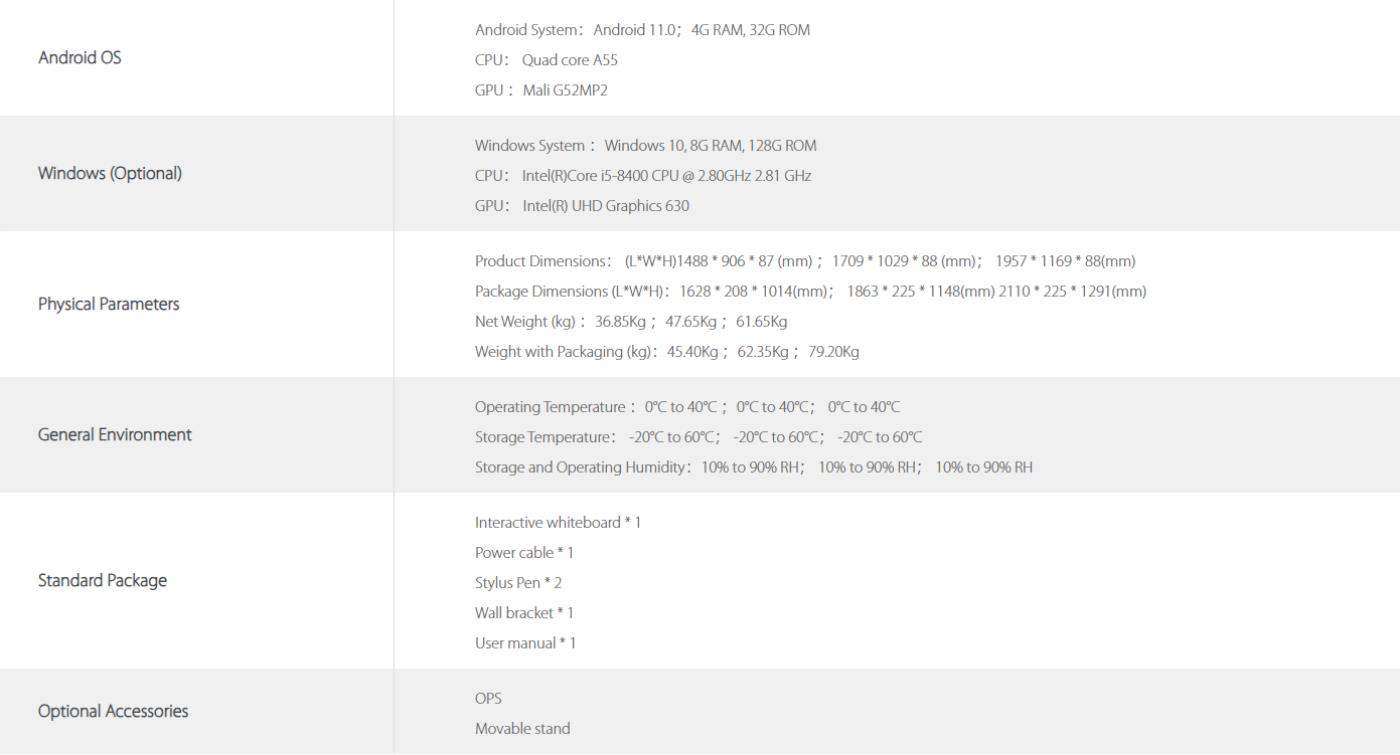Image resolution: width=1400 pixels, height=755 pixels.
Task: Click the Weight with Packaging line
Action: (x=667, y=351)
